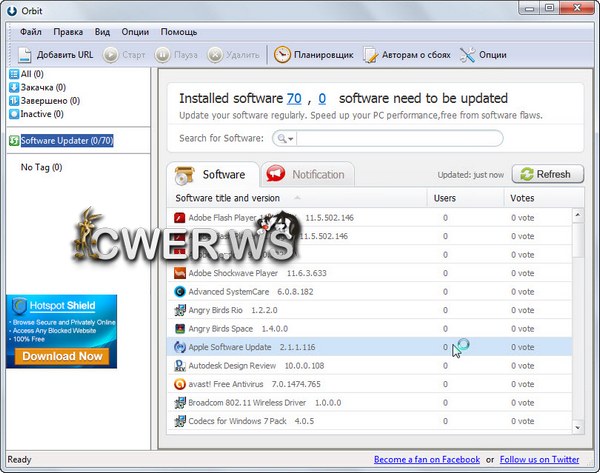This screenshot has height=473, width=600.
Task: Open the Планировщик scheduler clock icon
Action: (283, 54)
